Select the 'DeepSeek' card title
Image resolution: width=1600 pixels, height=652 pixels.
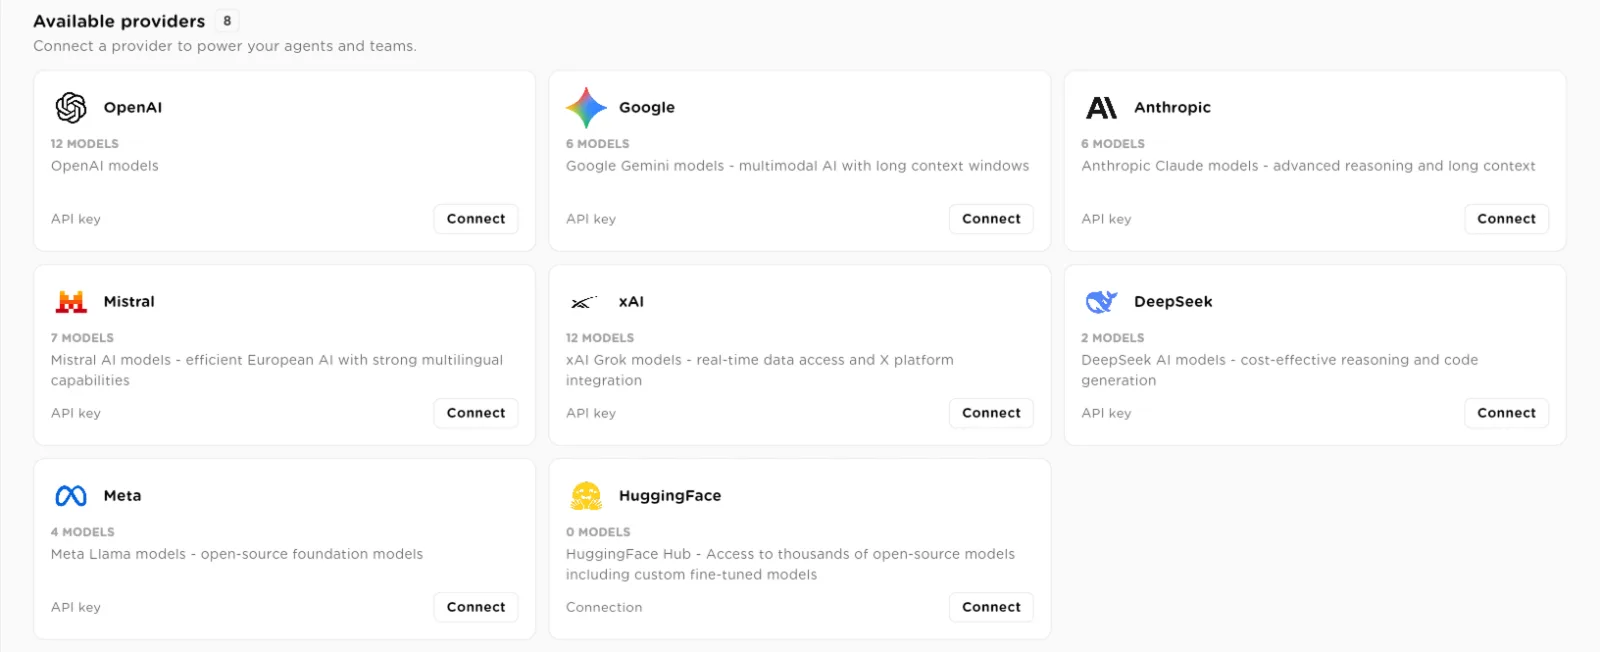[1173, 301]
